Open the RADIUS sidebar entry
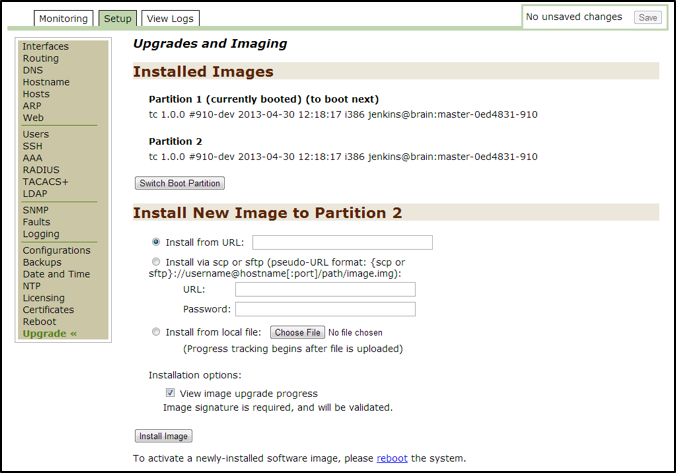This screenshot has height=473, width=676. (40, 170)
